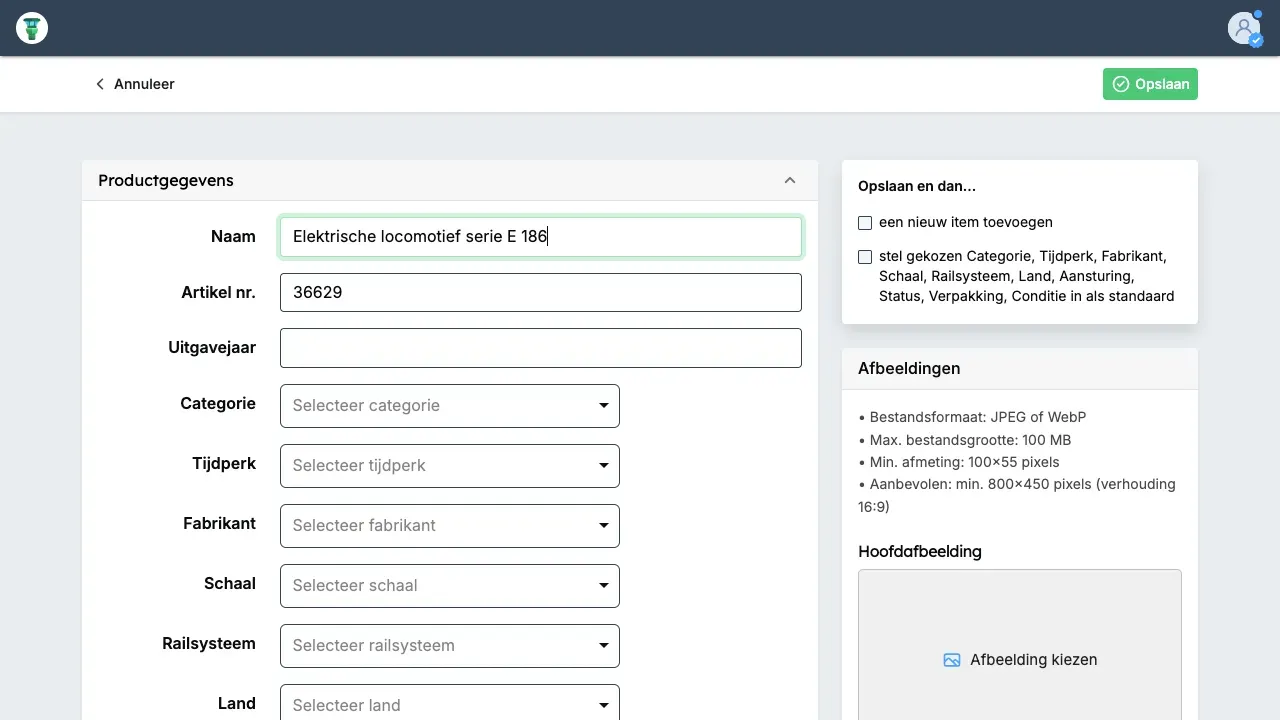Open the Fabrikant dropdown
This screenshot has height=720, width=1280.
450,526
